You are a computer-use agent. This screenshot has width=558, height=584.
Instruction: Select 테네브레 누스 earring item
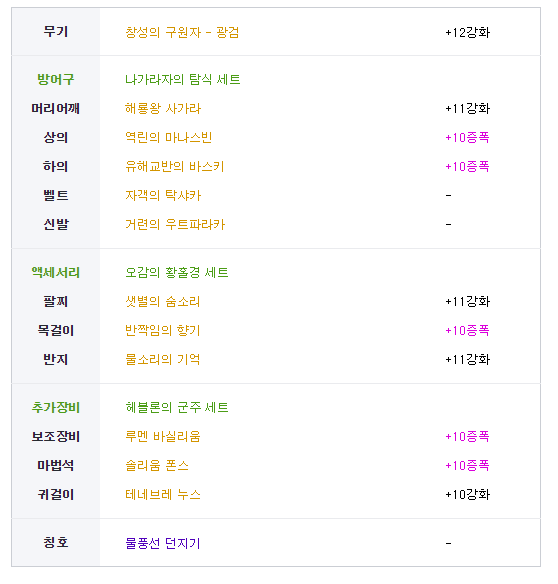coord(163,494)
